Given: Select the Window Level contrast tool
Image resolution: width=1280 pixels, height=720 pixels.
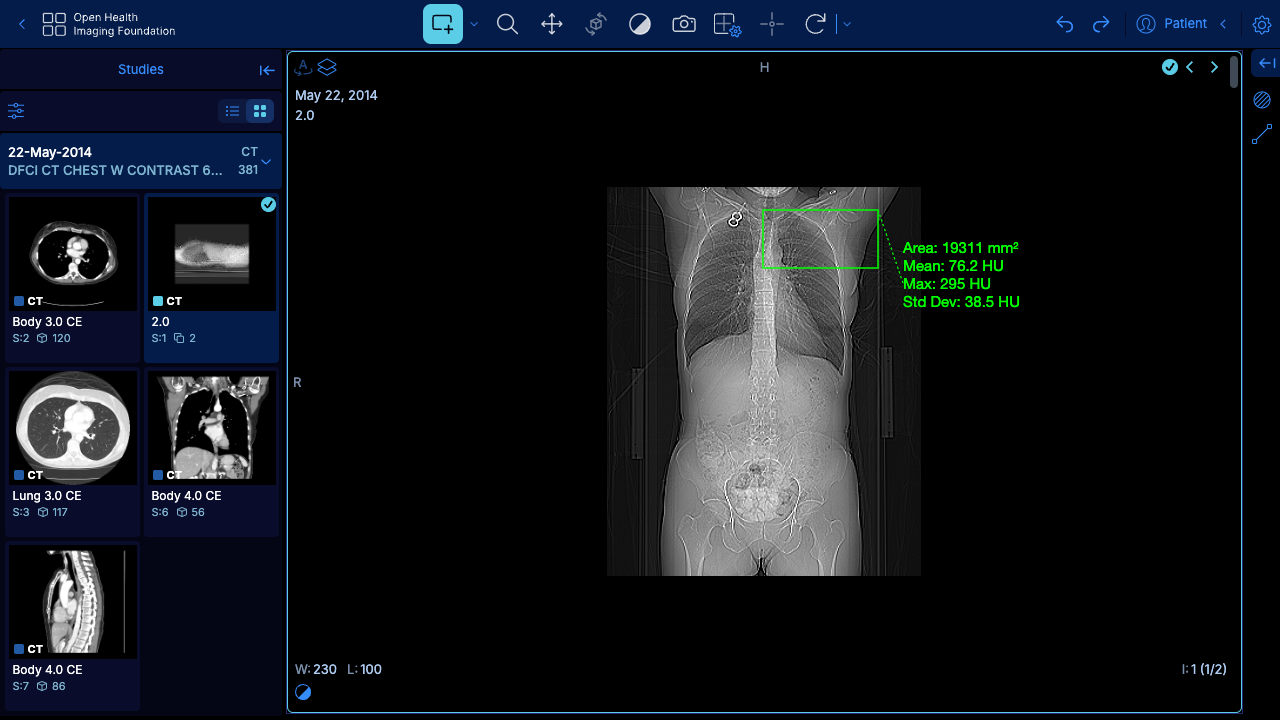Looking at the screenshot, I should pyautogui.click(x=640, y=24).
